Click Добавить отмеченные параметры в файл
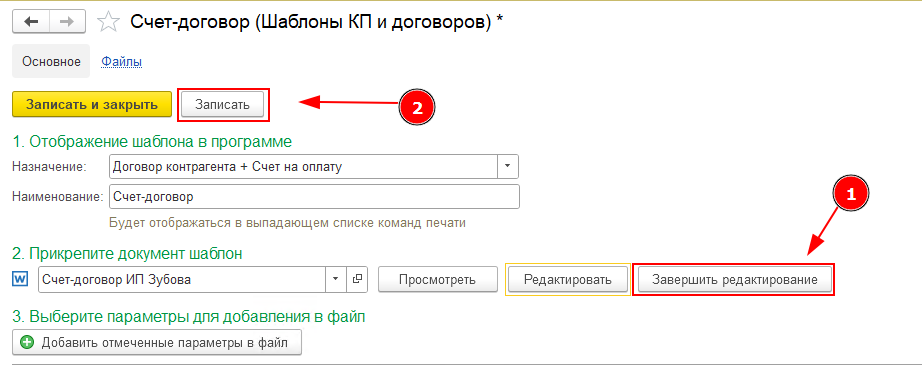The width and height of the screenshot is (922, 365). (x=157, y=343)
